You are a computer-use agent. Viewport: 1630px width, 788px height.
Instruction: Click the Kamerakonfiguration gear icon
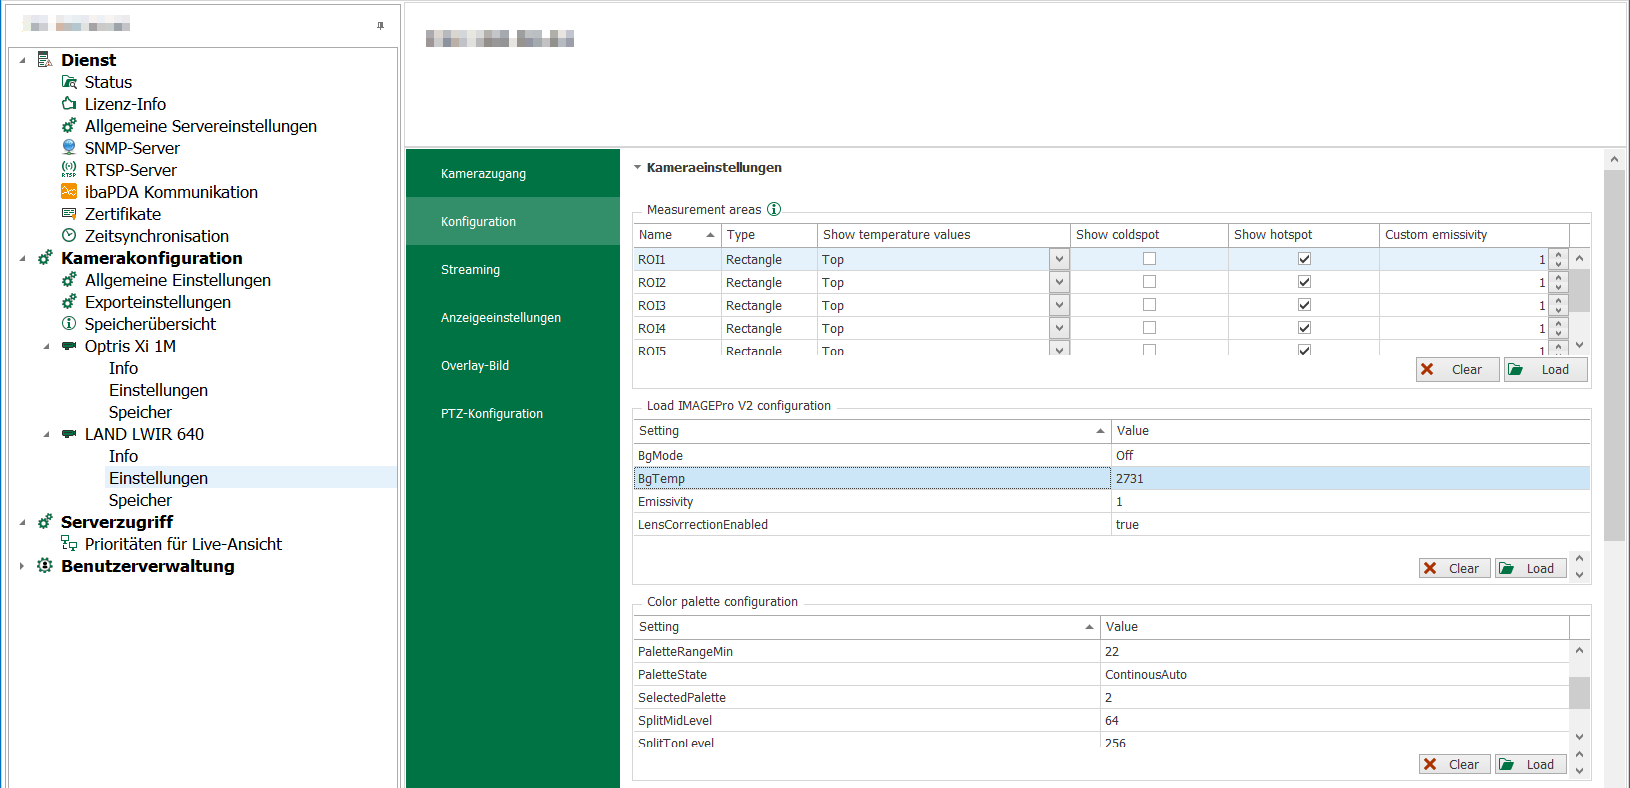click(45, 258)
